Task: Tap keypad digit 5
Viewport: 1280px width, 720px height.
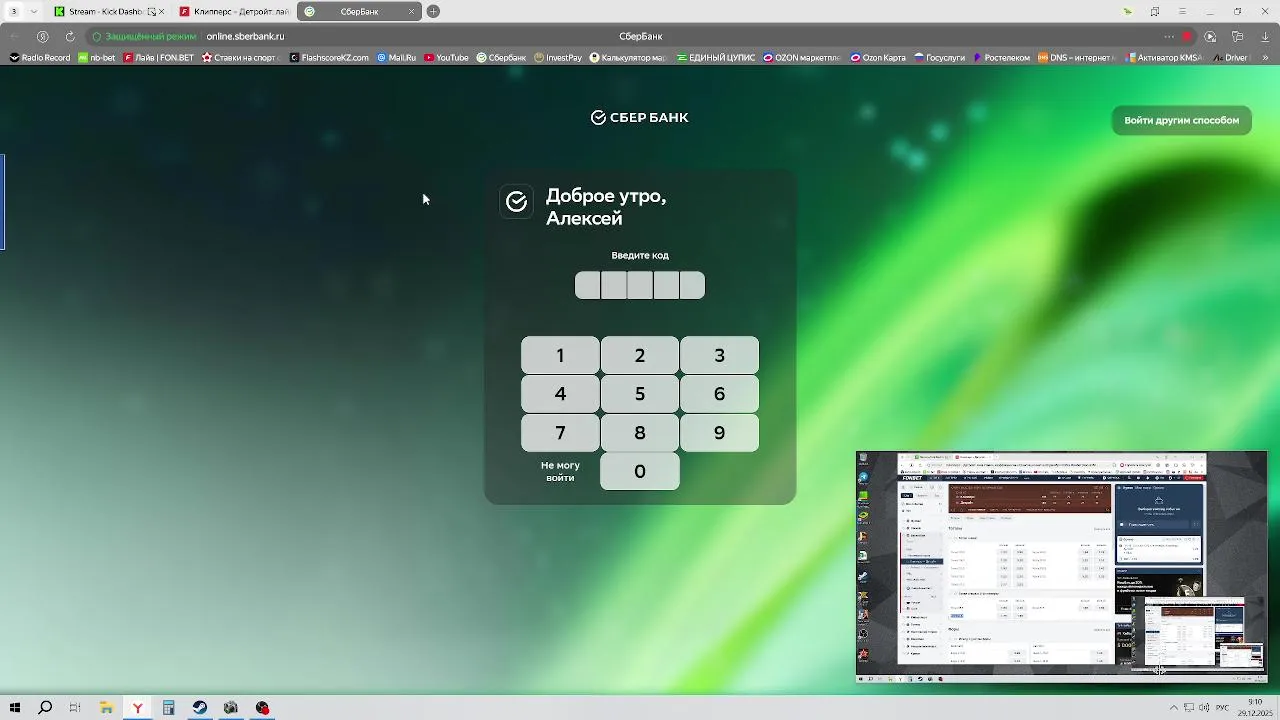Action: 640,394
